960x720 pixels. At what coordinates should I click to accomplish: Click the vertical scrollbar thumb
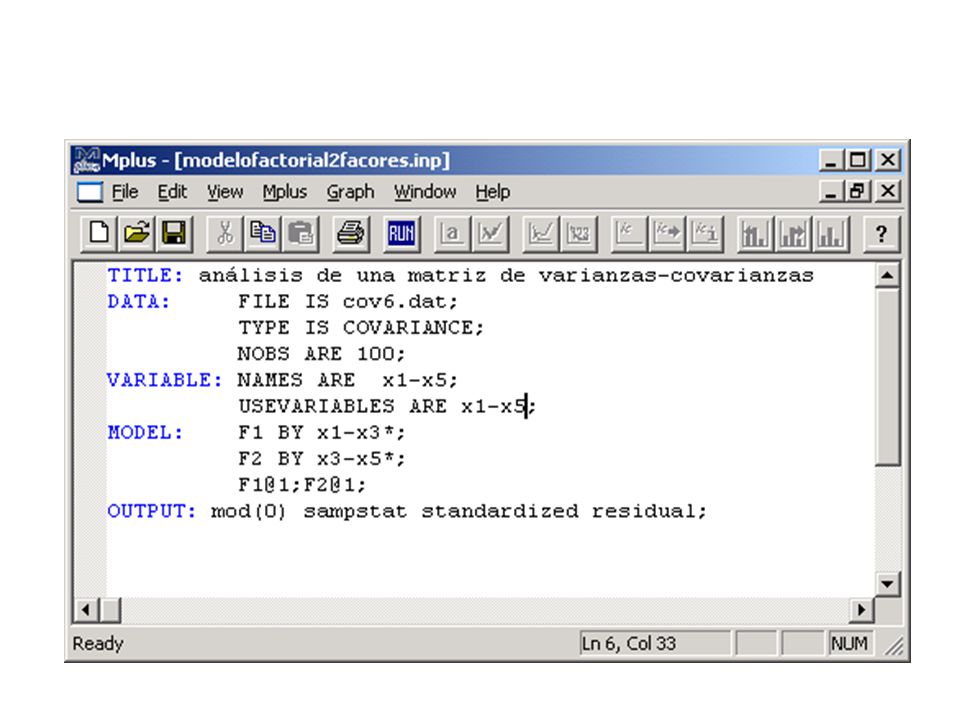click(887, 377)
